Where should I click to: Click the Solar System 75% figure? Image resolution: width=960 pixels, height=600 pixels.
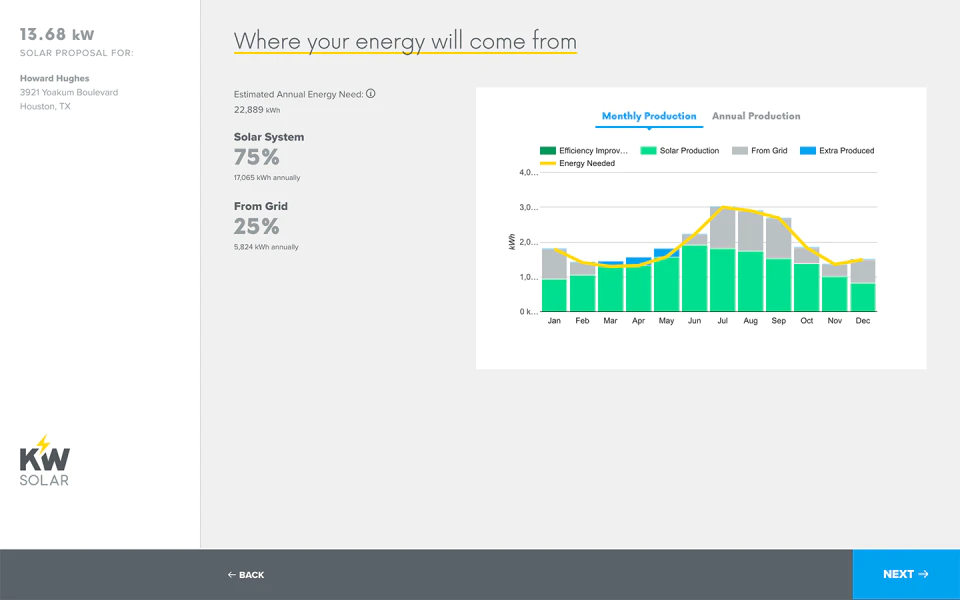(x=257, y=157)
